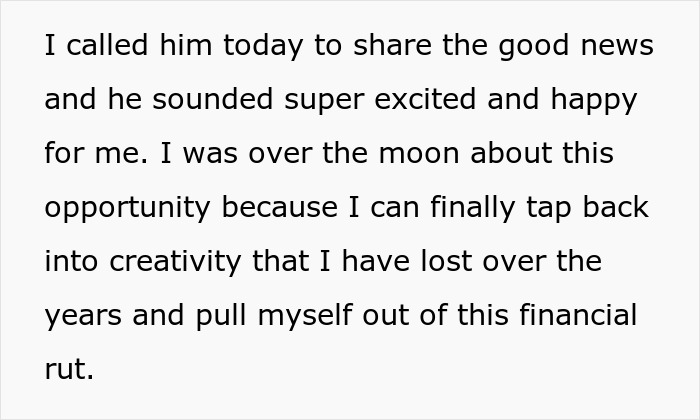Viewport: 700px width, 420px height.
Task: Click the word "myself" in the paragraph
Action: [305, 317]
